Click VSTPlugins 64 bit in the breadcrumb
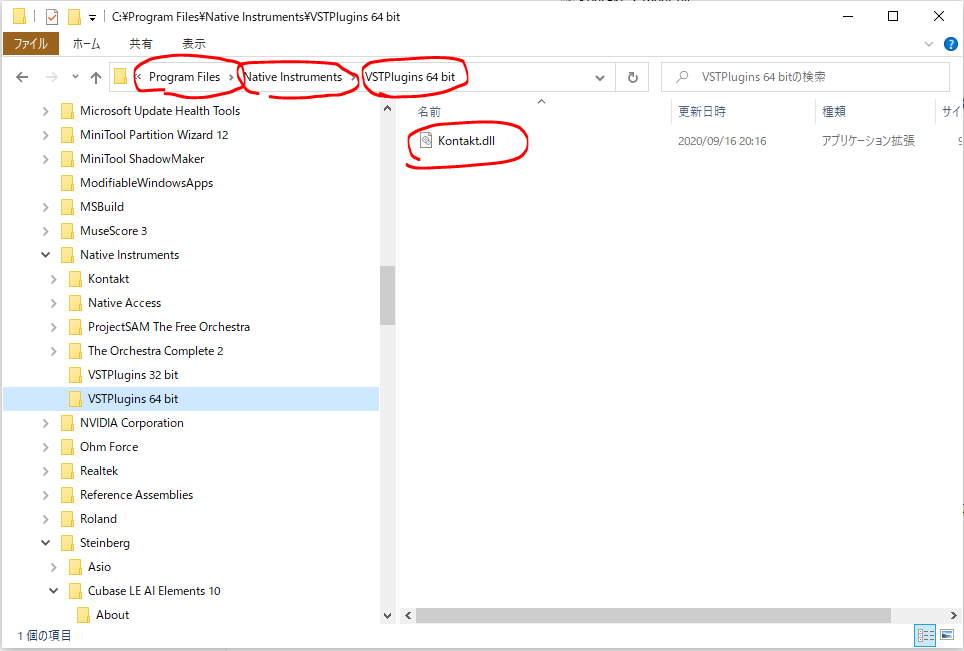The width and height of the screenshot is (964, 651). pos(410,77)
